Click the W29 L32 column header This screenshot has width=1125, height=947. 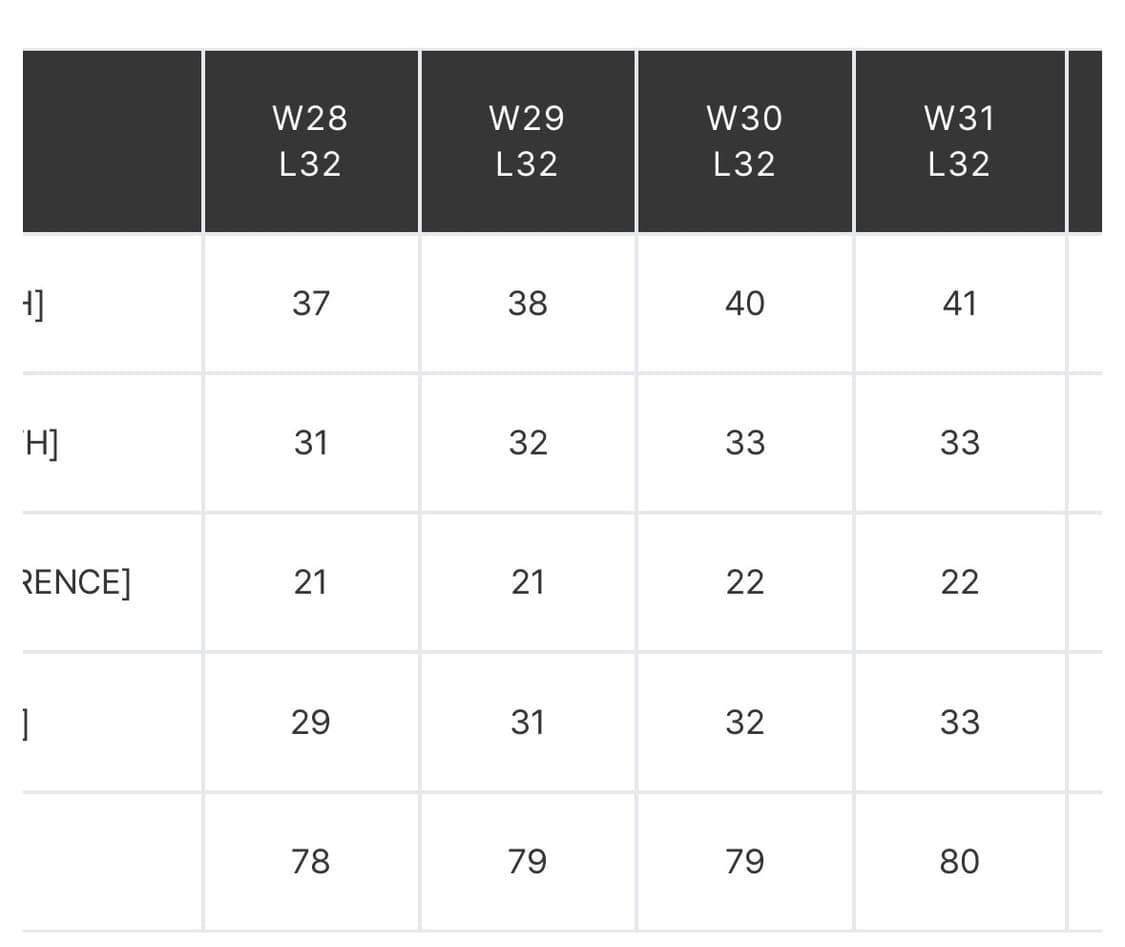coord(527,141)
